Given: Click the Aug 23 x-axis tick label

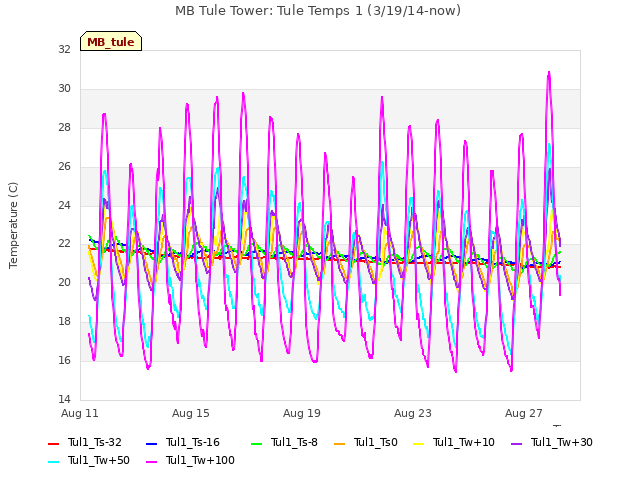Looking at the screenshot, I should pos(413,413).
